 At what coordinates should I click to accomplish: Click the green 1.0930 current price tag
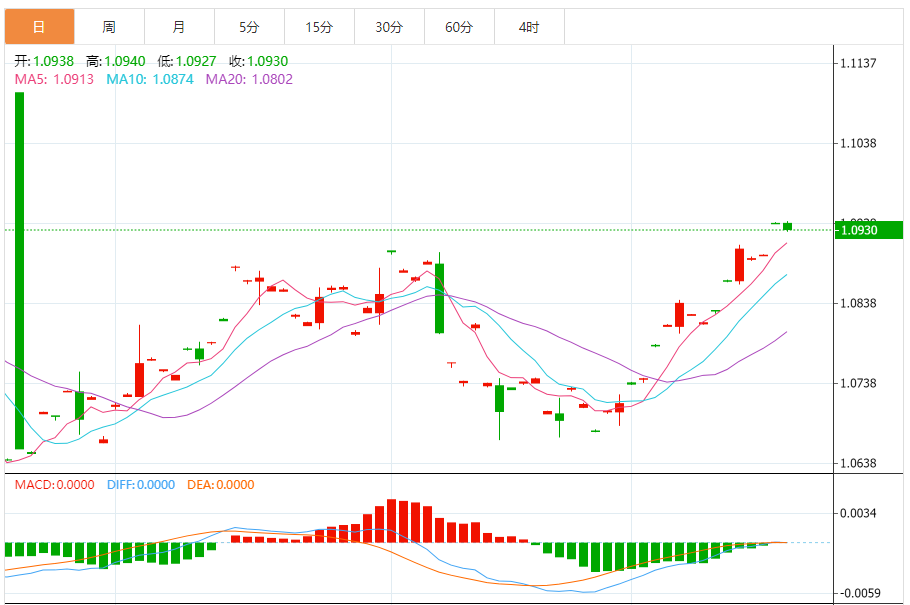[x=869, y=230]
